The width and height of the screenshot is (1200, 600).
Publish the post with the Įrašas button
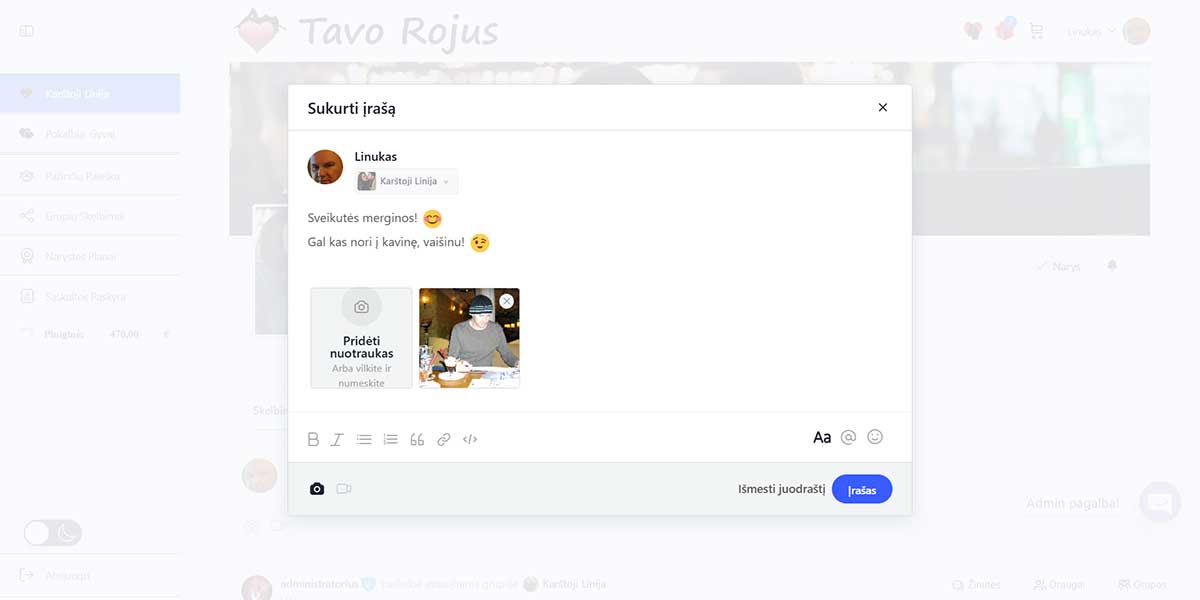(862, 489)
